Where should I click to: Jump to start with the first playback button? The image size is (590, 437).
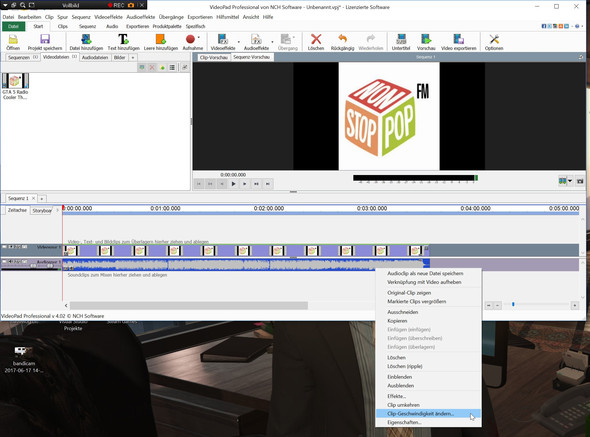click(x=199, y=184)
